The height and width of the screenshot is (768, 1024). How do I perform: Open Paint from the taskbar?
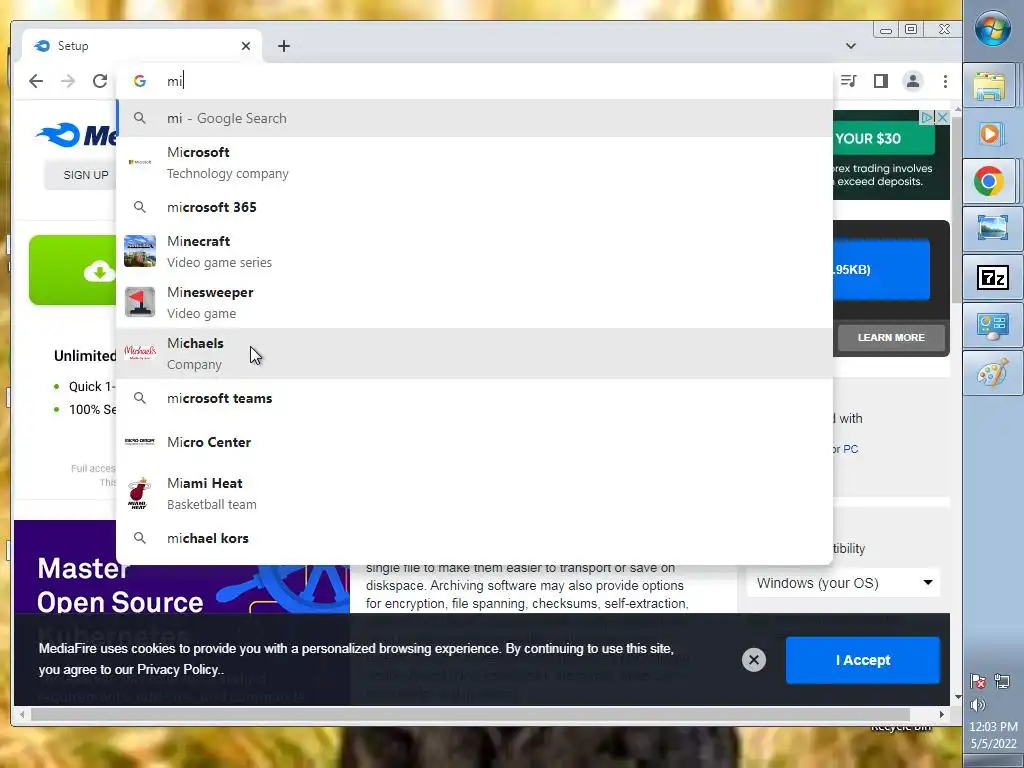pos(992,374)
